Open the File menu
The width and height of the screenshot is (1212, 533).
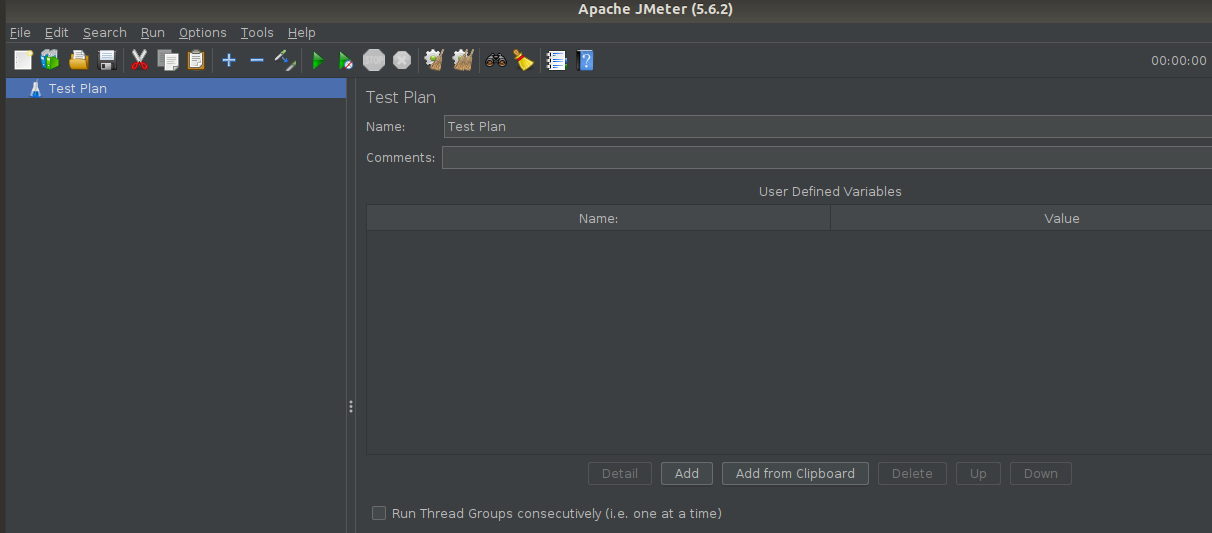[x=20, y=32]
